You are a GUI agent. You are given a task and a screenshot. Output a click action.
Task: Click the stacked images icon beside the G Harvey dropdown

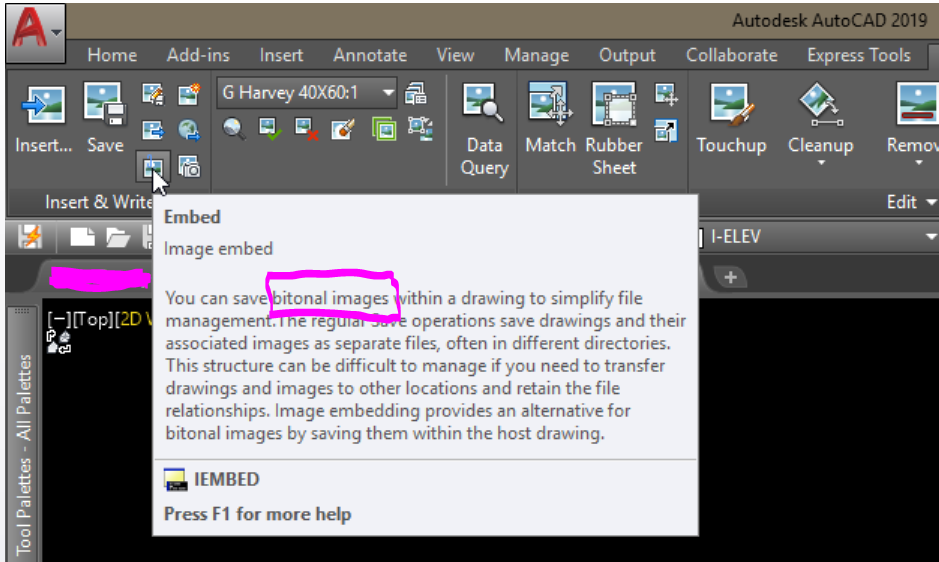click(416, 93)
